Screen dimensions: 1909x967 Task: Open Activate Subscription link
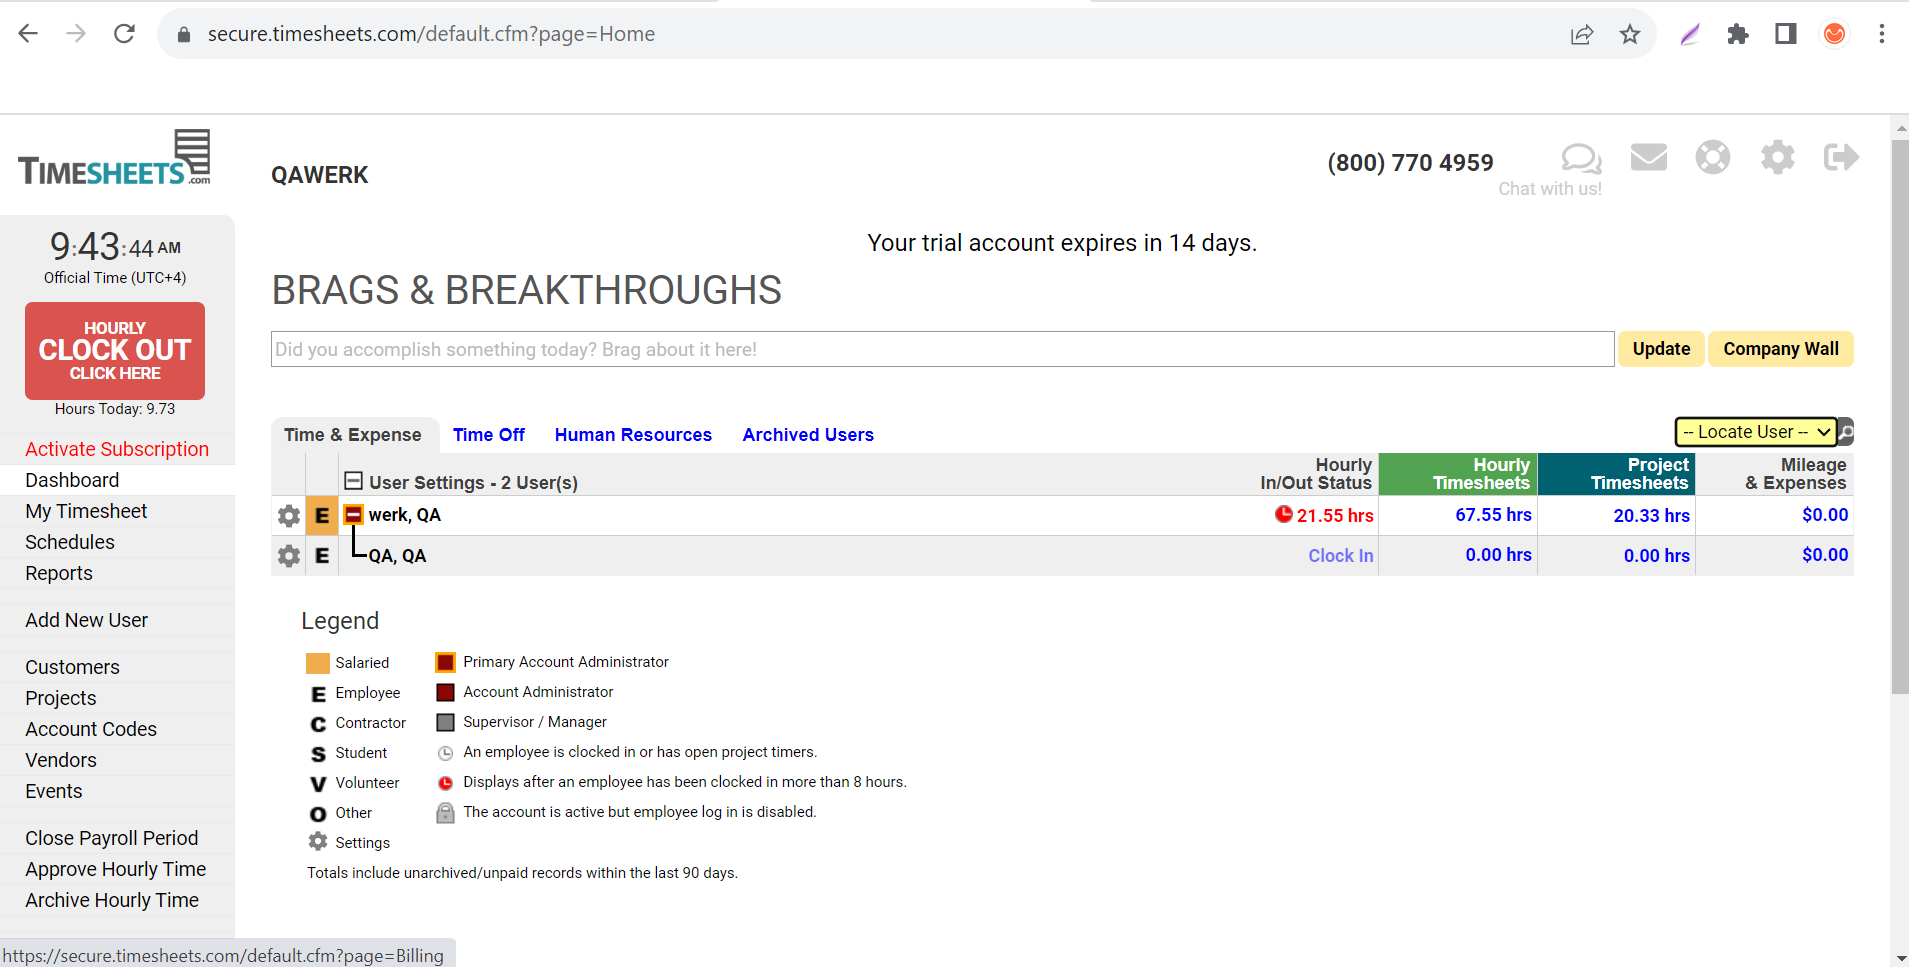(x=117, y=449)
